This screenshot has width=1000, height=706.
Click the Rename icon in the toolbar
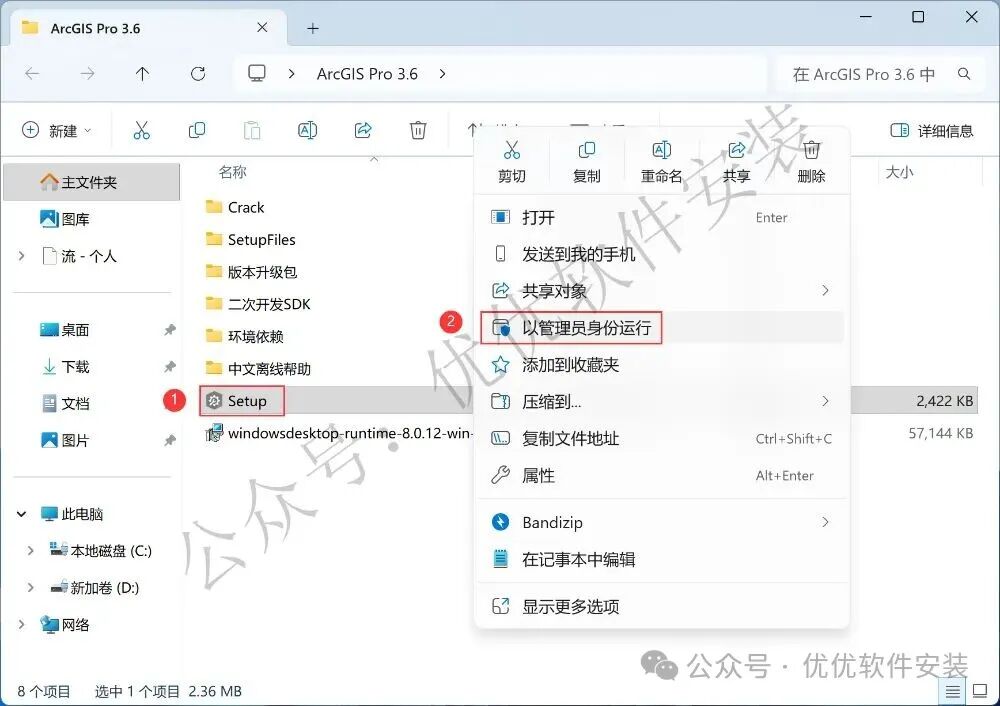pyautogui.click(x=307, y=130)
